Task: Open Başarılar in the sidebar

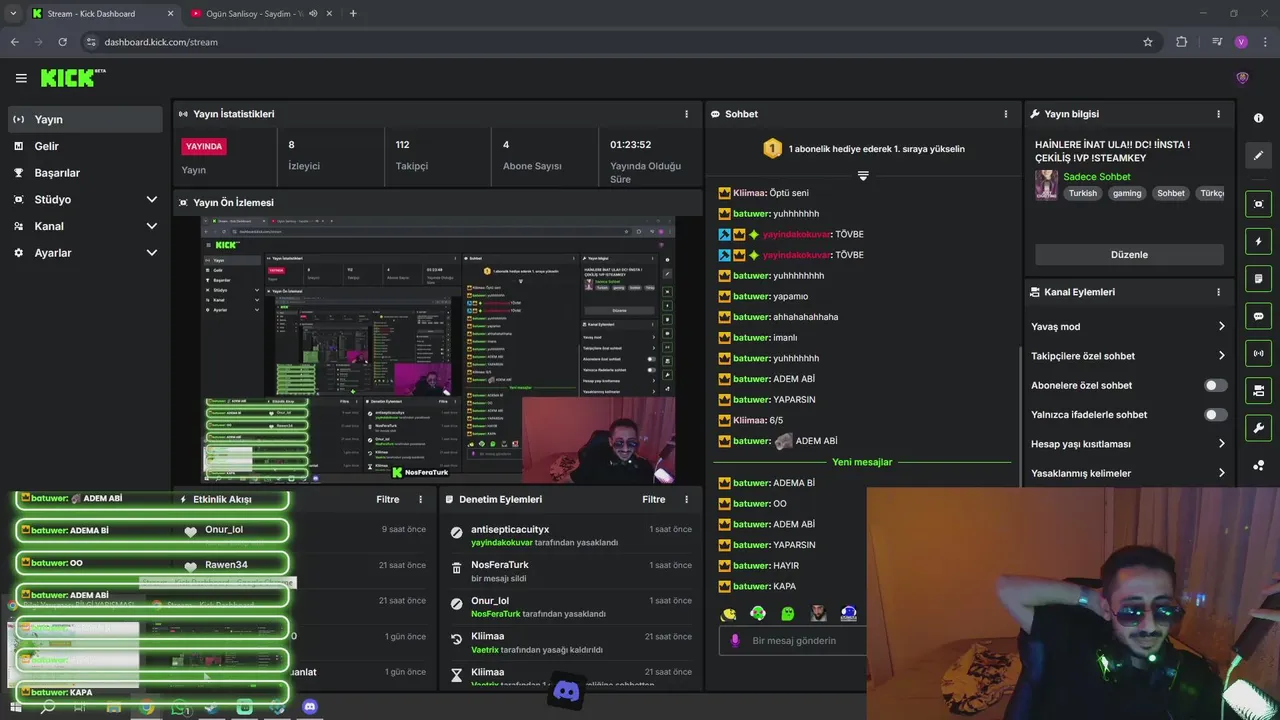Action: coord(85,173)
